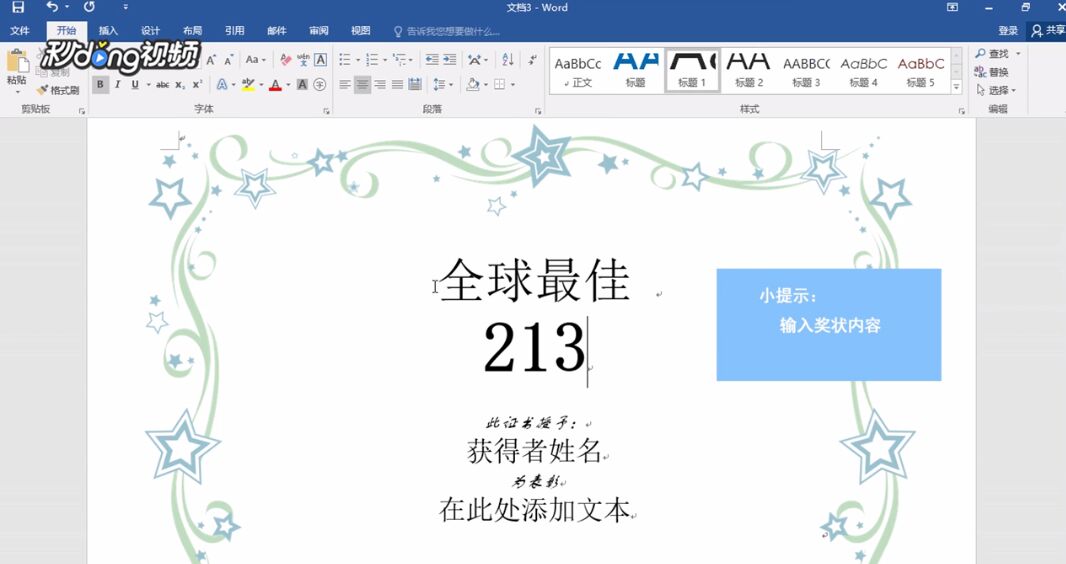The height and width of the screenshot is (564, 1066).
Task: Click the Phonetic Guide (wén) icon
Action: point(303,60)
